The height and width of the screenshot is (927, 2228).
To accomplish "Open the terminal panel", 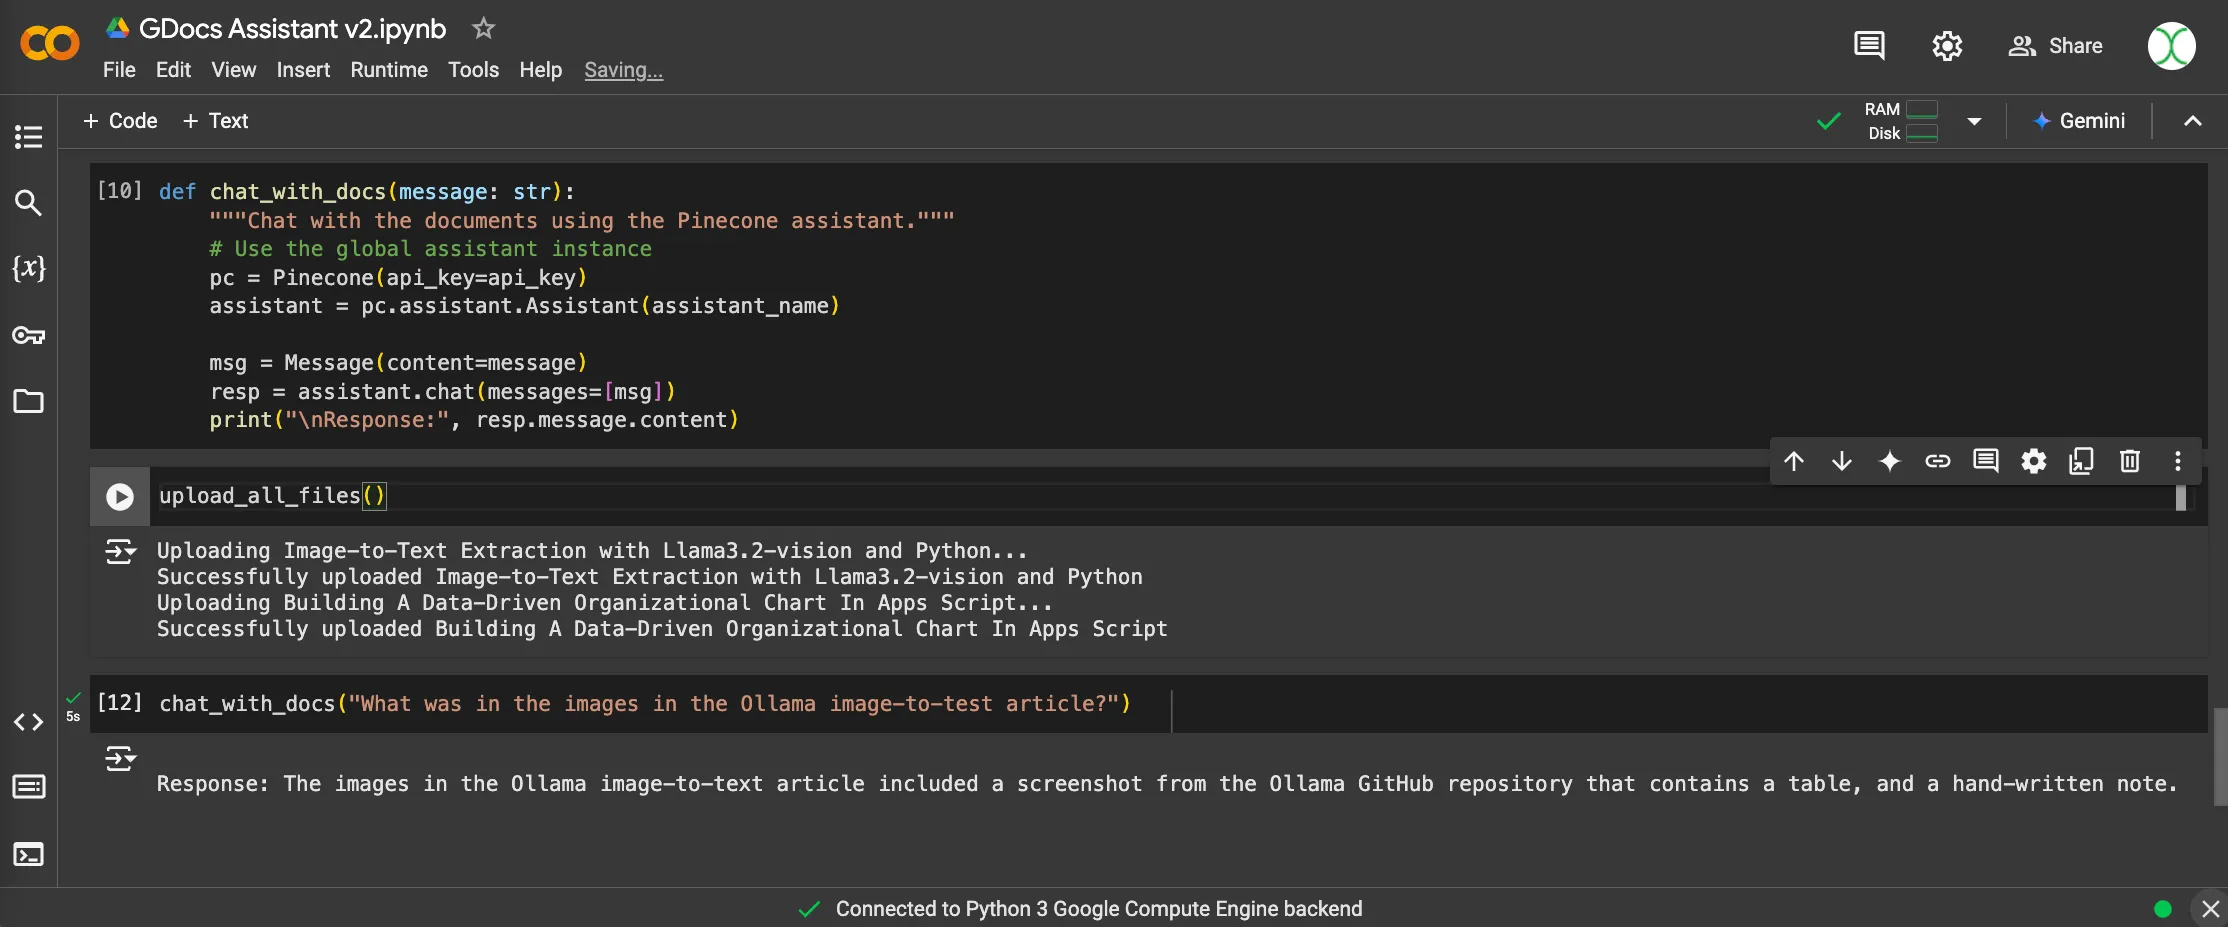I will (28, 854).
